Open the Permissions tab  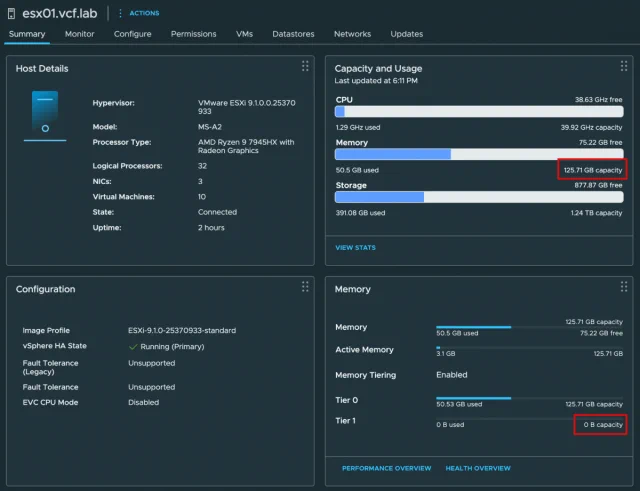pos(193,34)
